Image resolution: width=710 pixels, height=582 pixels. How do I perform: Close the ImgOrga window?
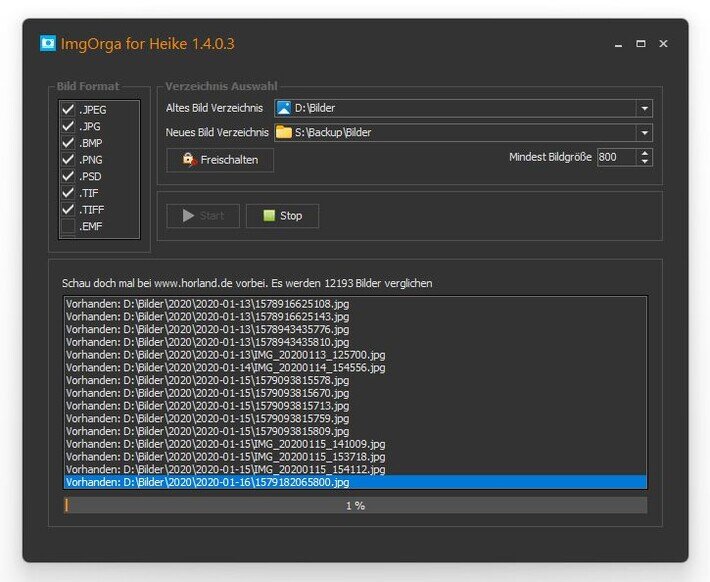point(663,43)
